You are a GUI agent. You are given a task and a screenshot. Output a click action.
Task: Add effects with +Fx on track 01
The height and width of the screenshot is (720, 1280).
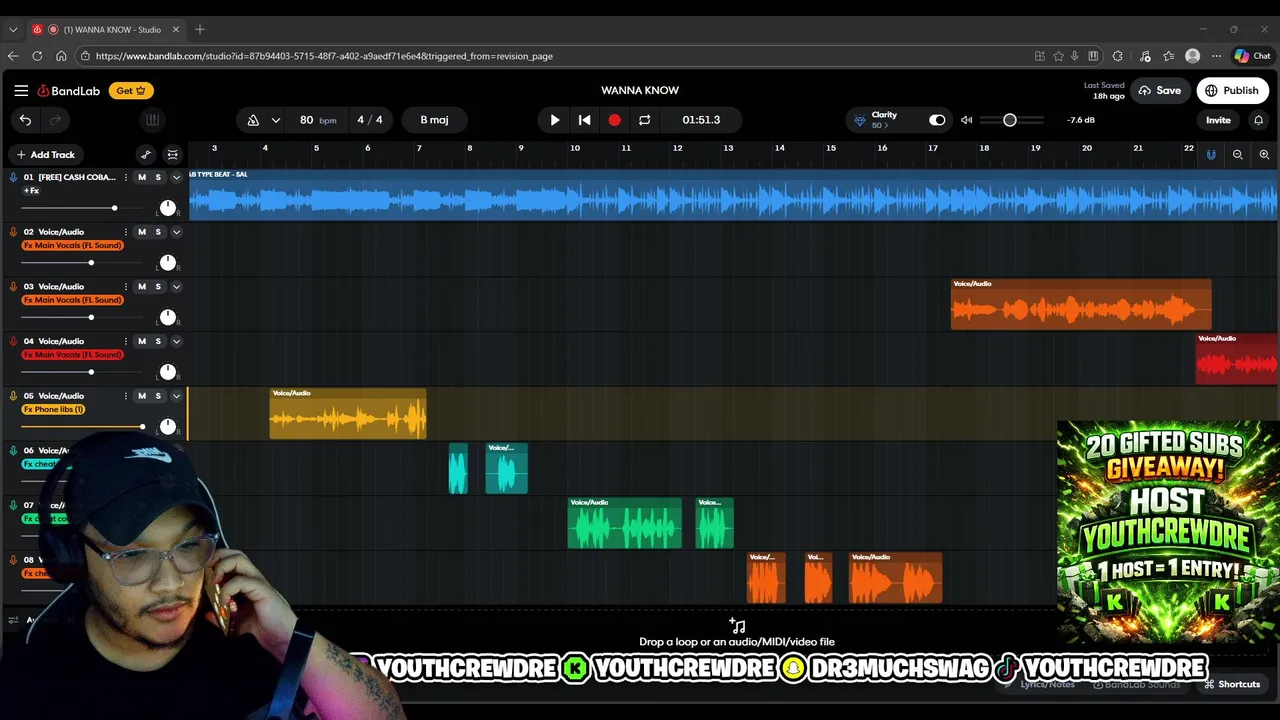point(32,191)
